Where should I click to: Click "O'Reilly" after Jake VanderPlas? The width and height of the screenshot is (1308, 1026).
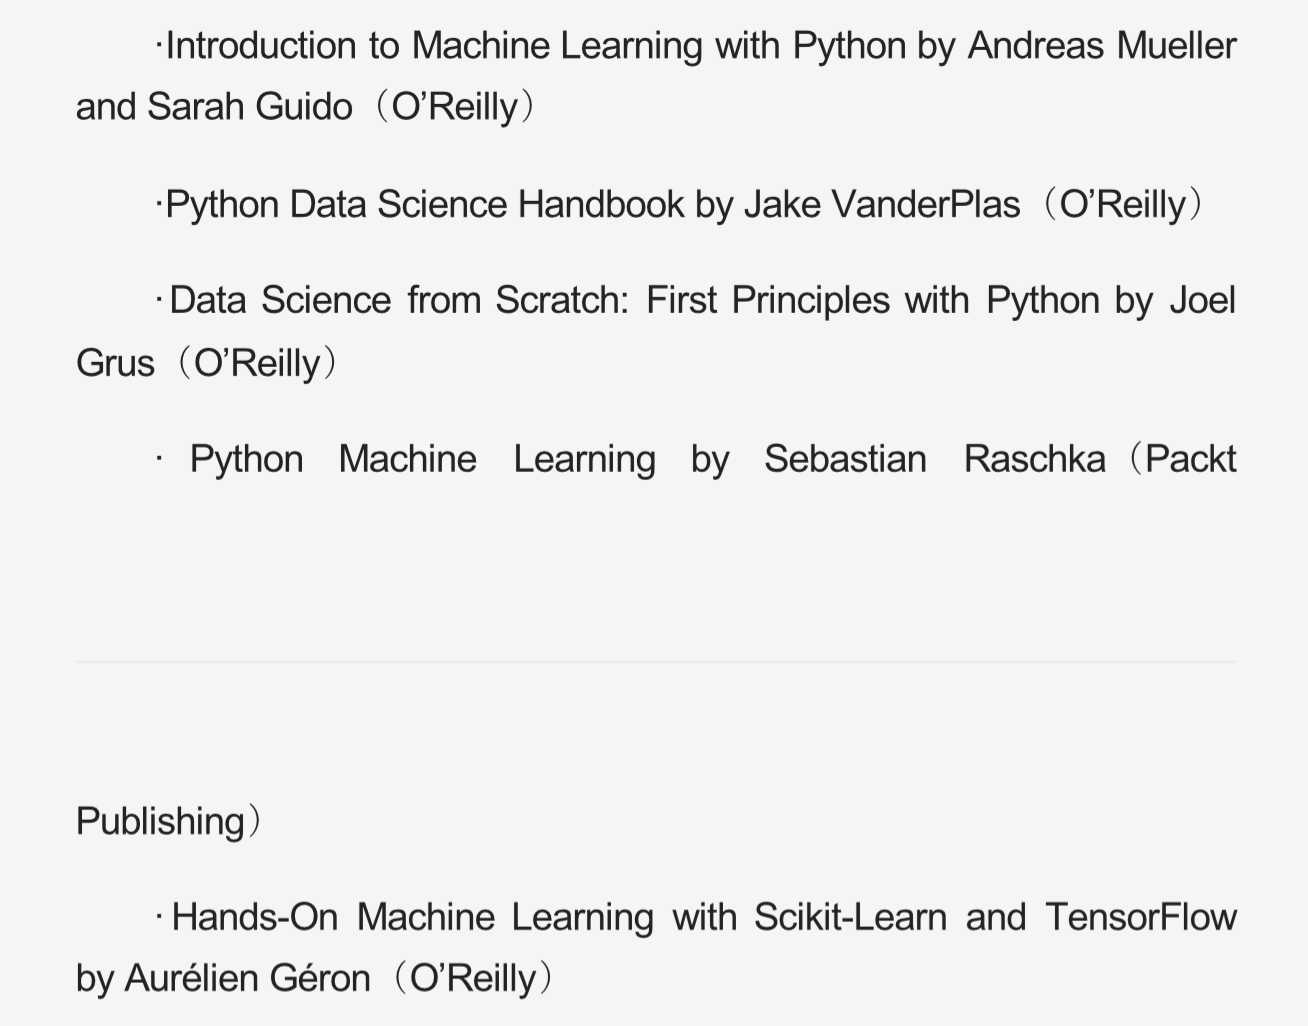[x=1122, y=205]
